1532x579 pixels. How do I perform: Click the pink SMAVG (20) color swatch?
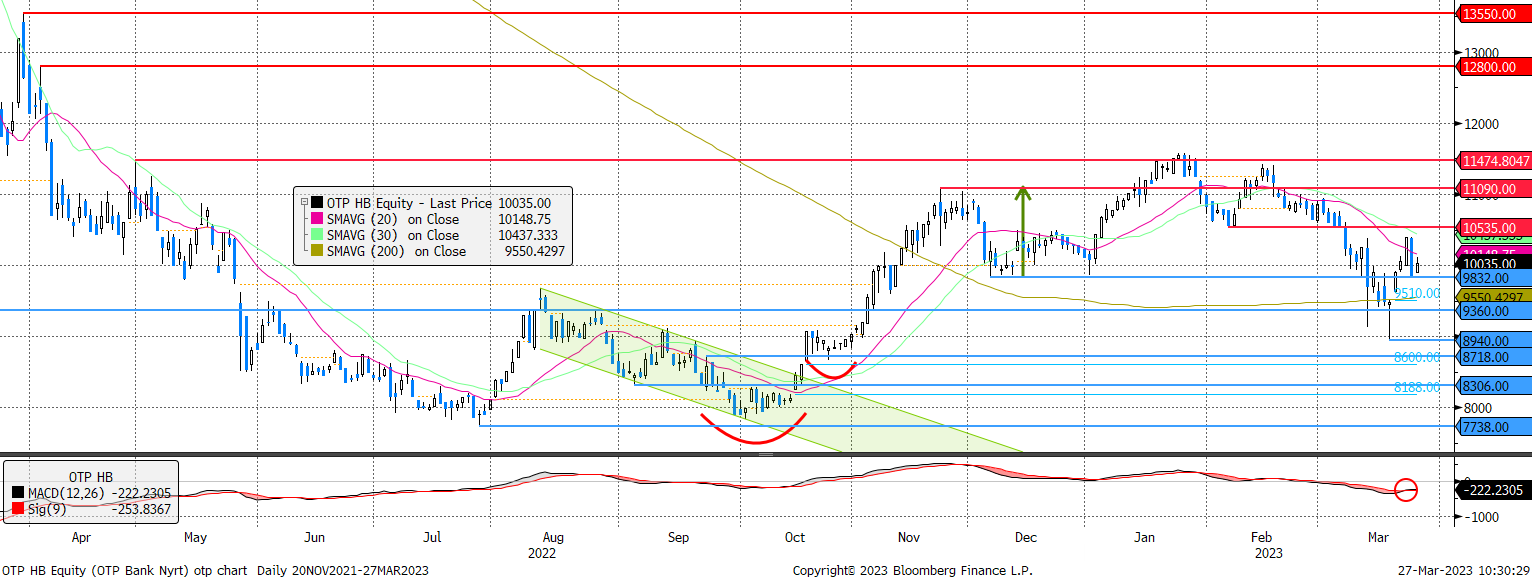[317, 219]
